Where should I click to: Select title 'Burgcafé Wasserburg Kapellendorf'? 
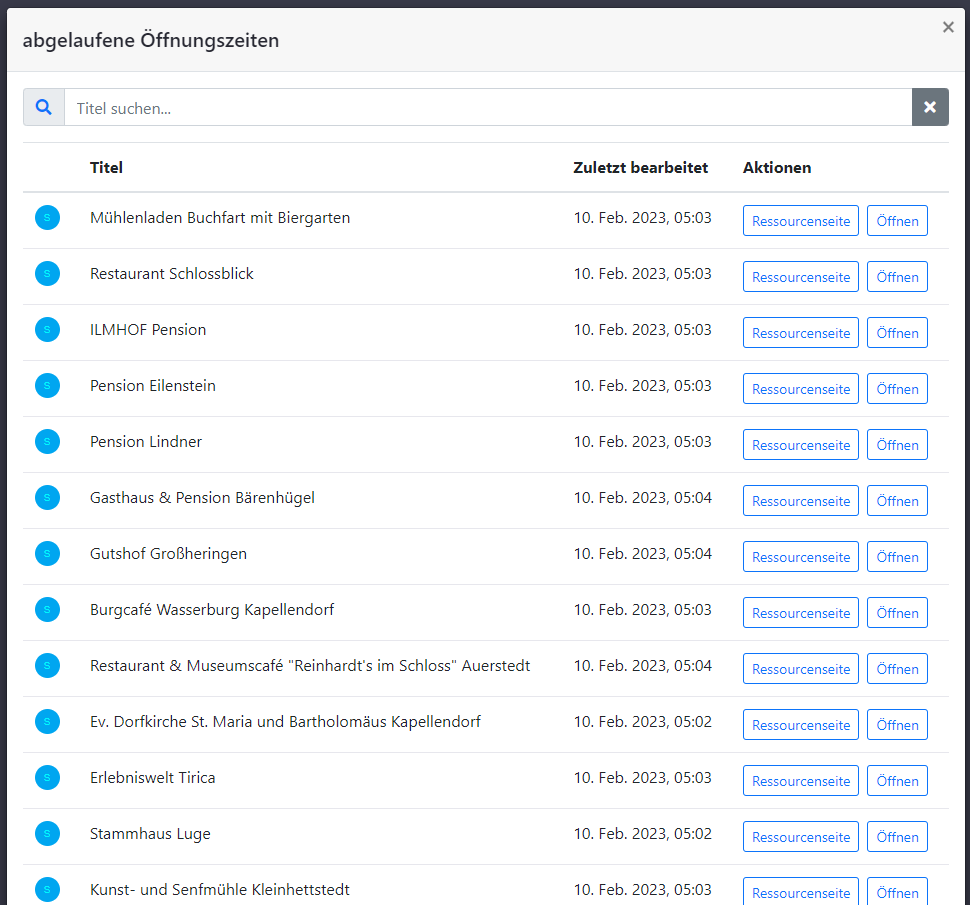click(x=212, y=610)
